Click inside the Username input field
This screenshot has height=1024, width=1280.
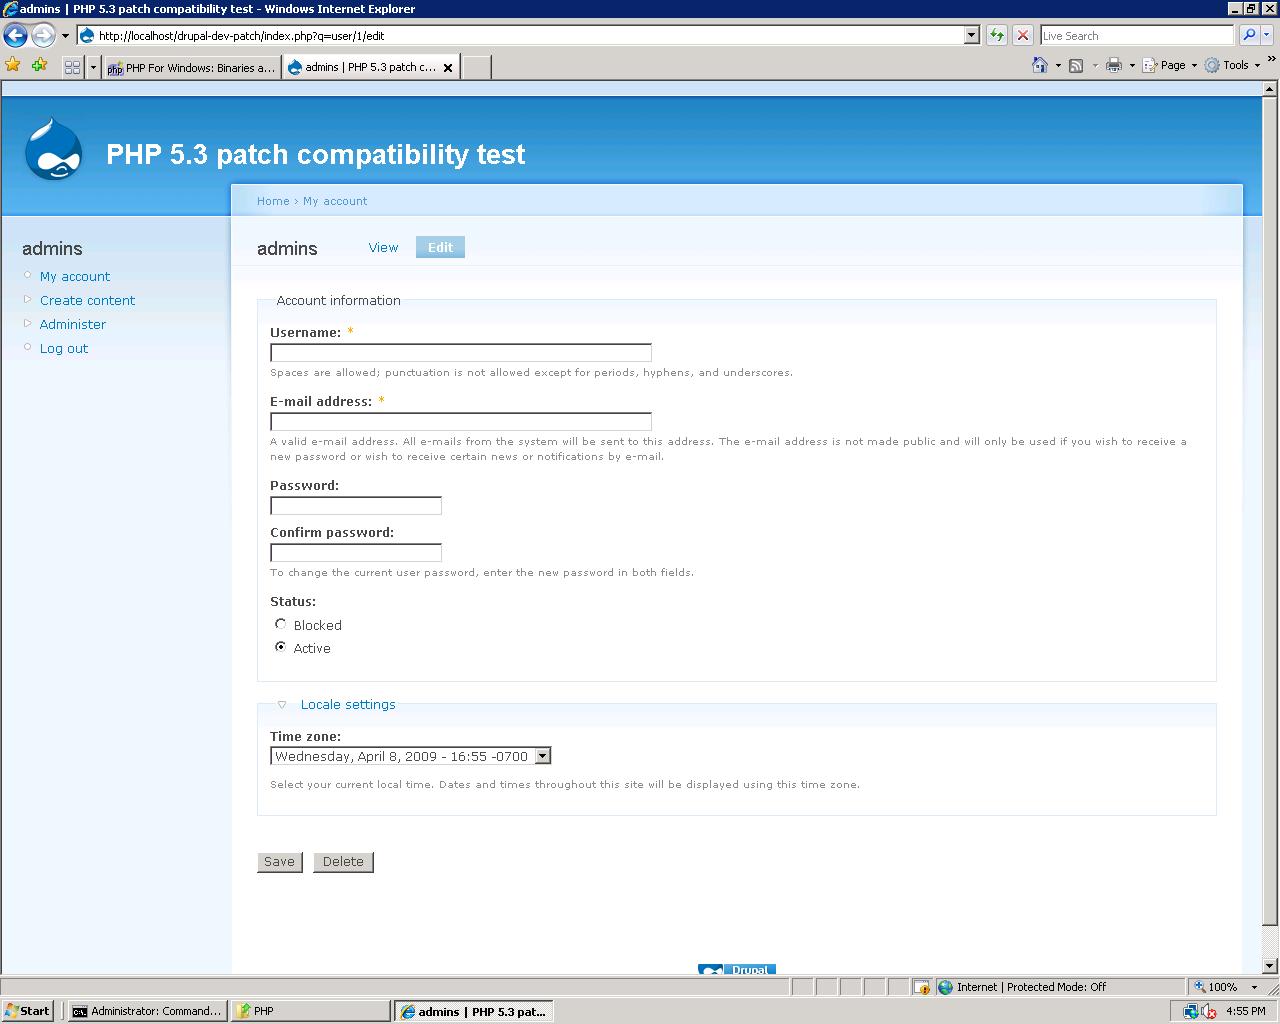click(x=460, y=352)
